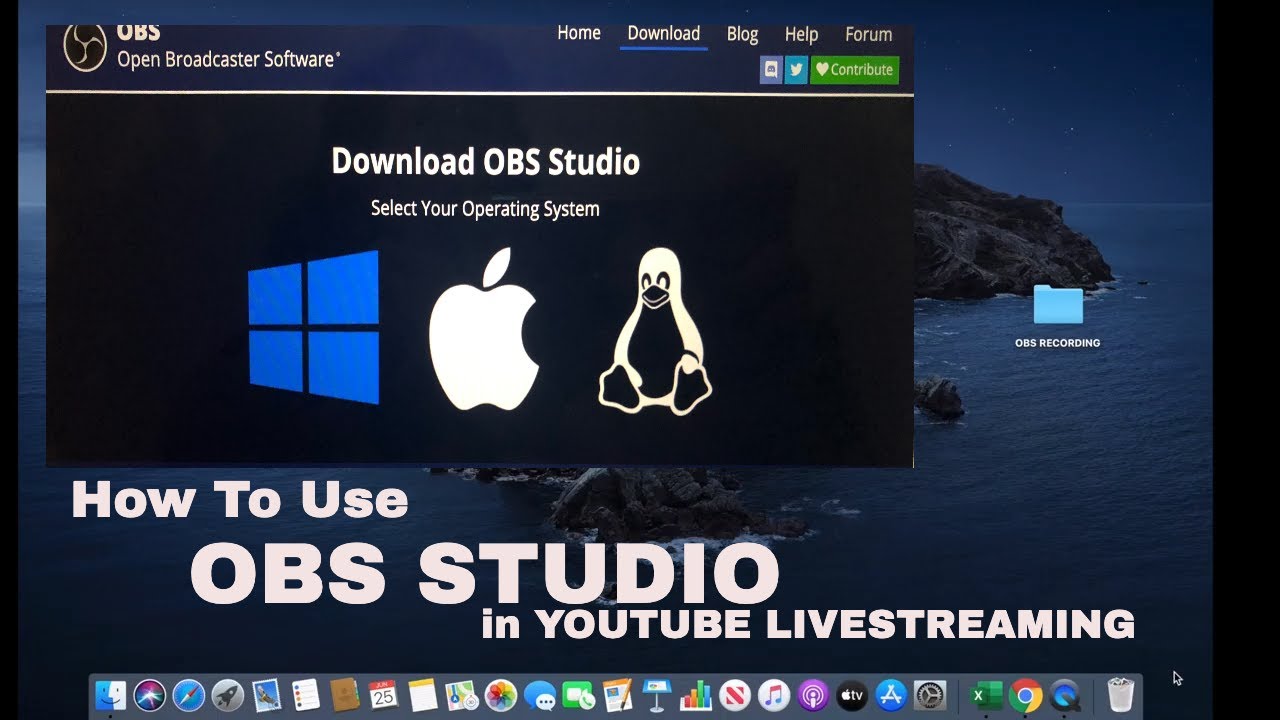Image resolution: width=1280 pixels, height=720 pixels.
Task: Open Messages from the dock
Action: pyautogui.click(x=539, y=695)
